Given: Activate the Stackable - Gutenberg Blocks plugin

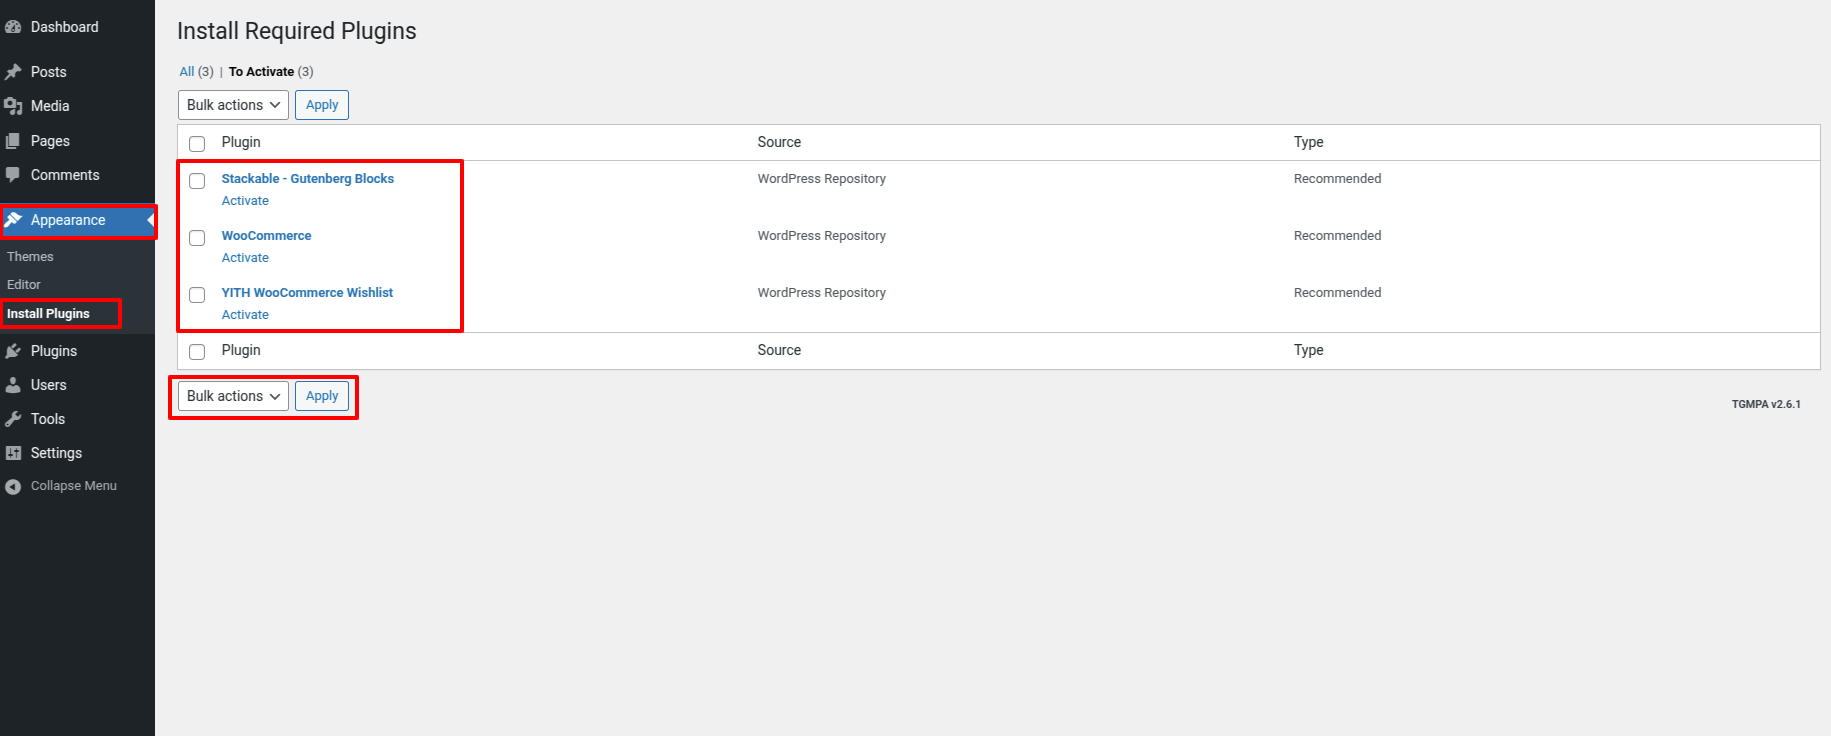Looking at the screenshot, I should pyautogui.click(x=245, y=201).
